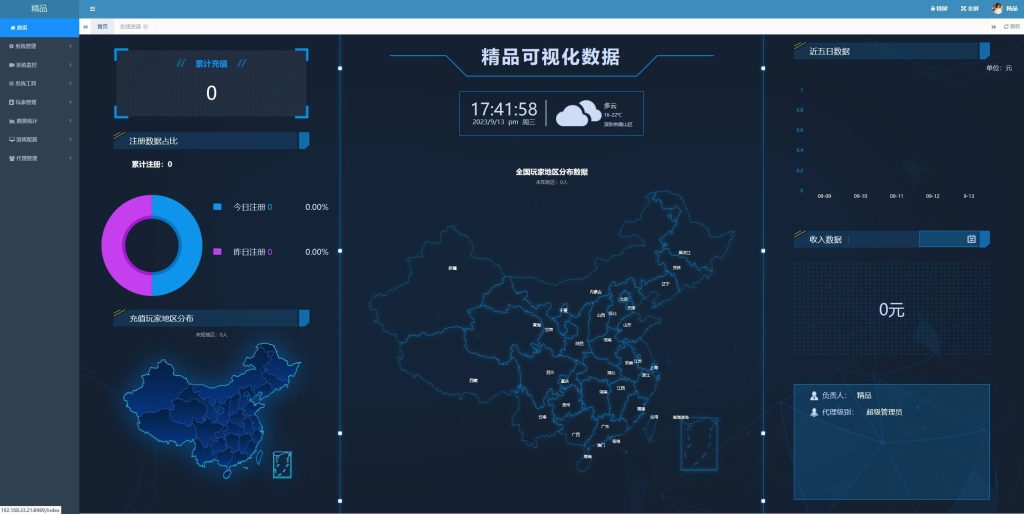Open the user avatar picture
Viewport: 1024px width, 514px height.
(x=997, y=8)
